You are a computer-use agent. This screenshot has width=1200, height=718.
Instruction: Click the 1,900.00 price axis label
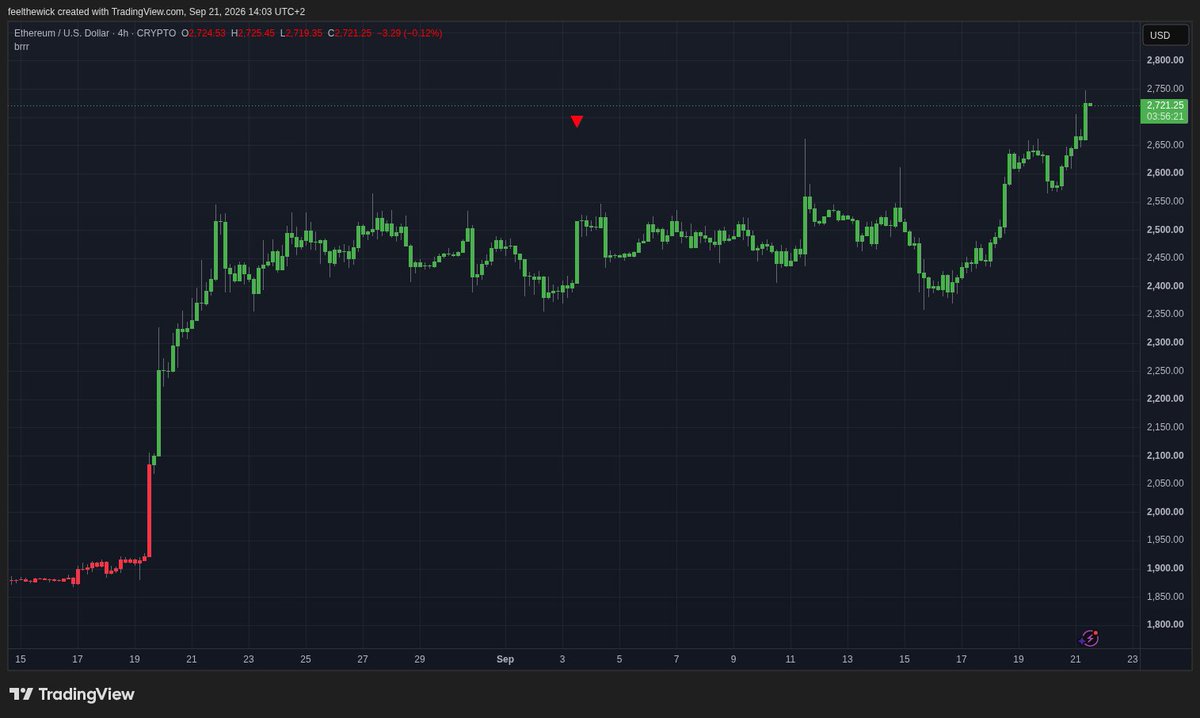pos(1166,569)
